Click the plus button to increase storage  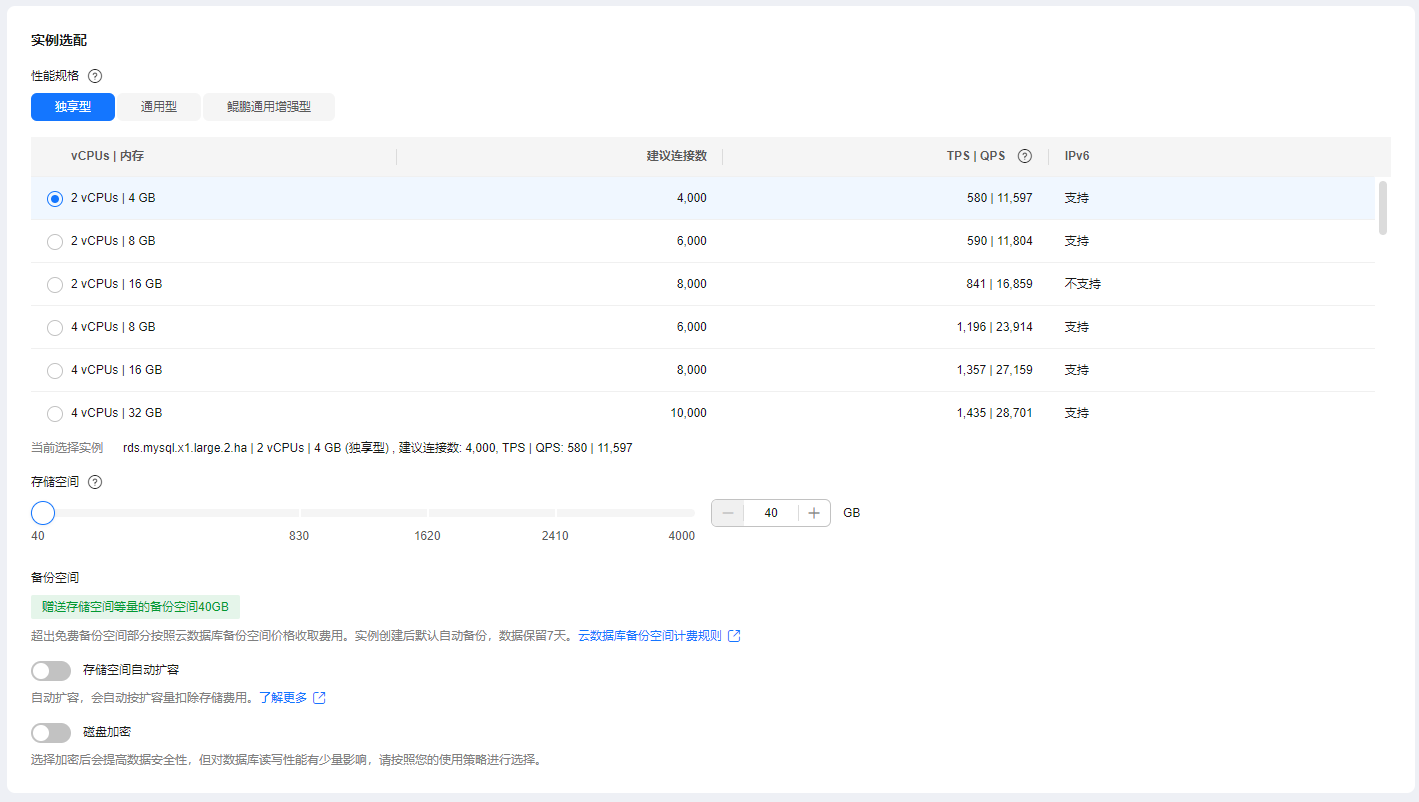814,513
